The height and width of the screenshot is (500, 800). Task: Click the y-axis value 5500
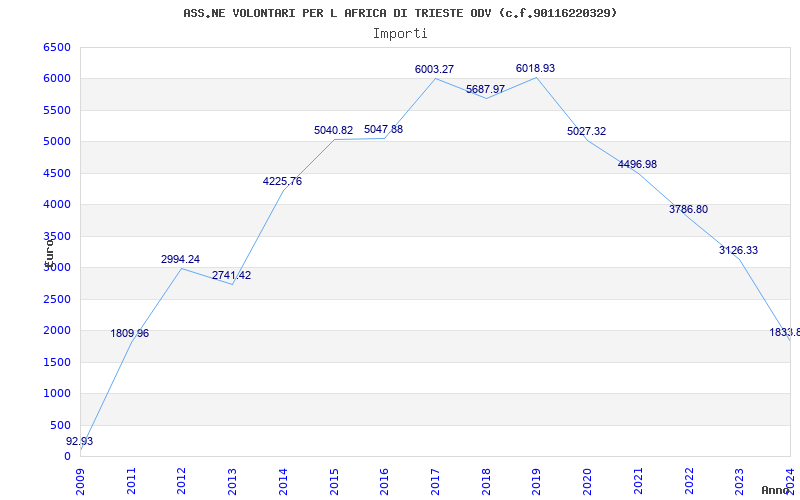coord(57,110)
